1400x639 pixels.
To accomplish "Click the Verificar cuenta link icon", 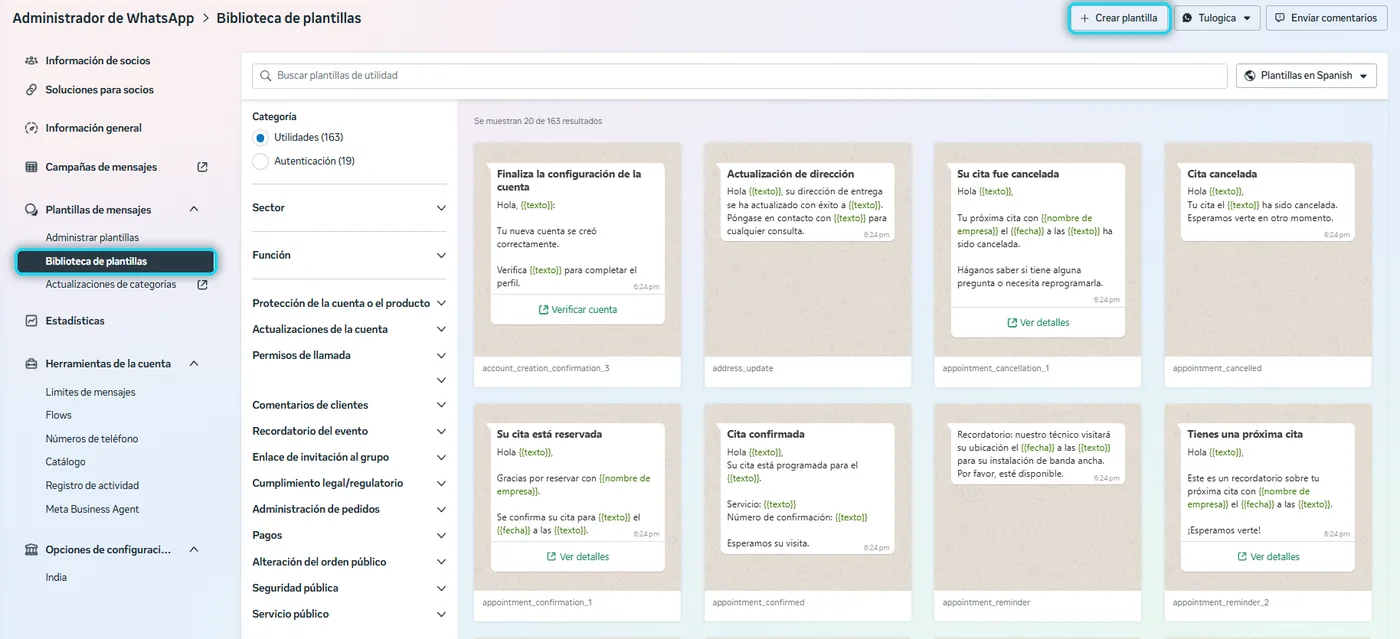I will (543, 310).
